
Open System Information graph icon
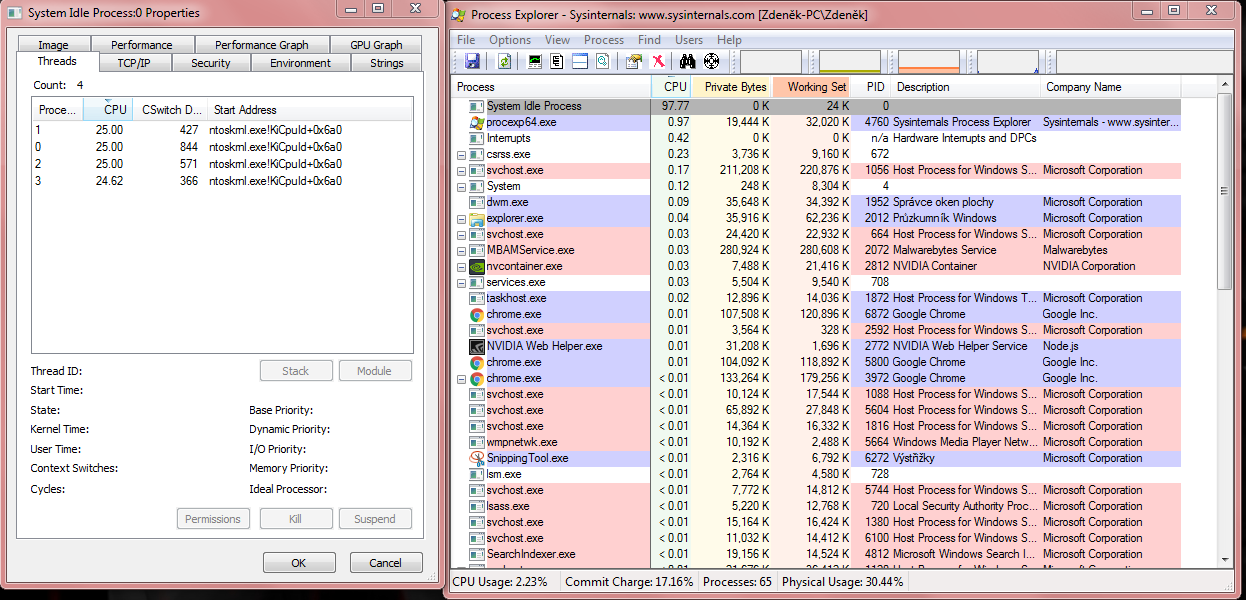tap(535, 62)
